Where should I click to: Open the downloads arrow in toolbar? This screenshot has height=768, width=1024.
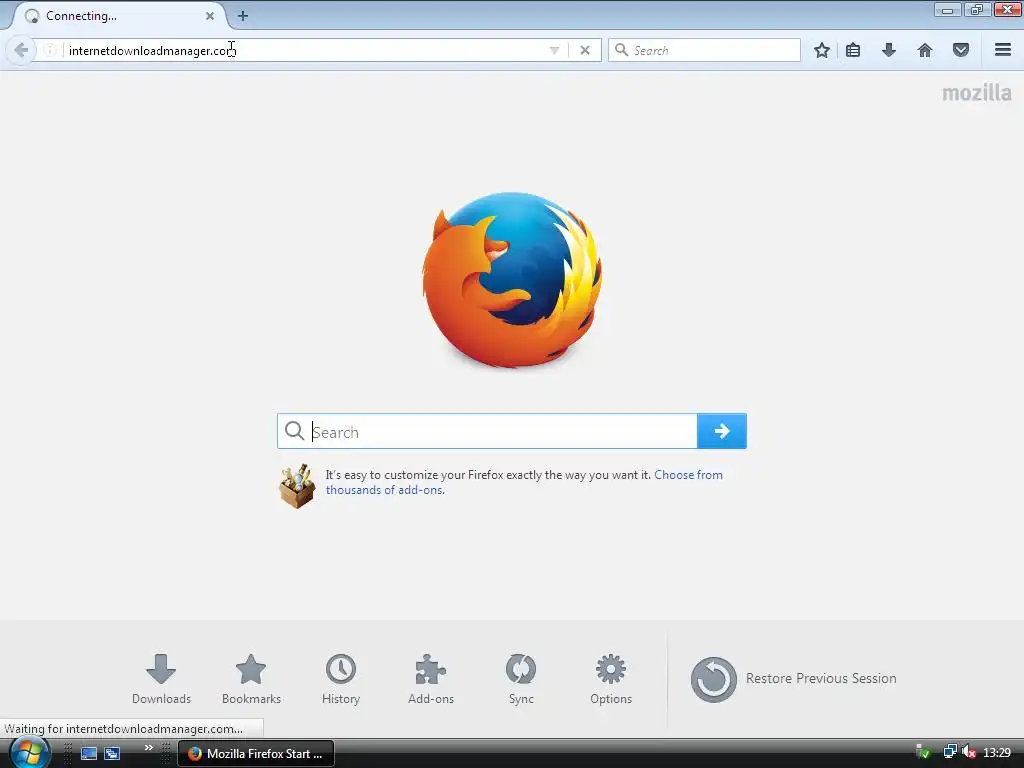[x=889, y=50]
